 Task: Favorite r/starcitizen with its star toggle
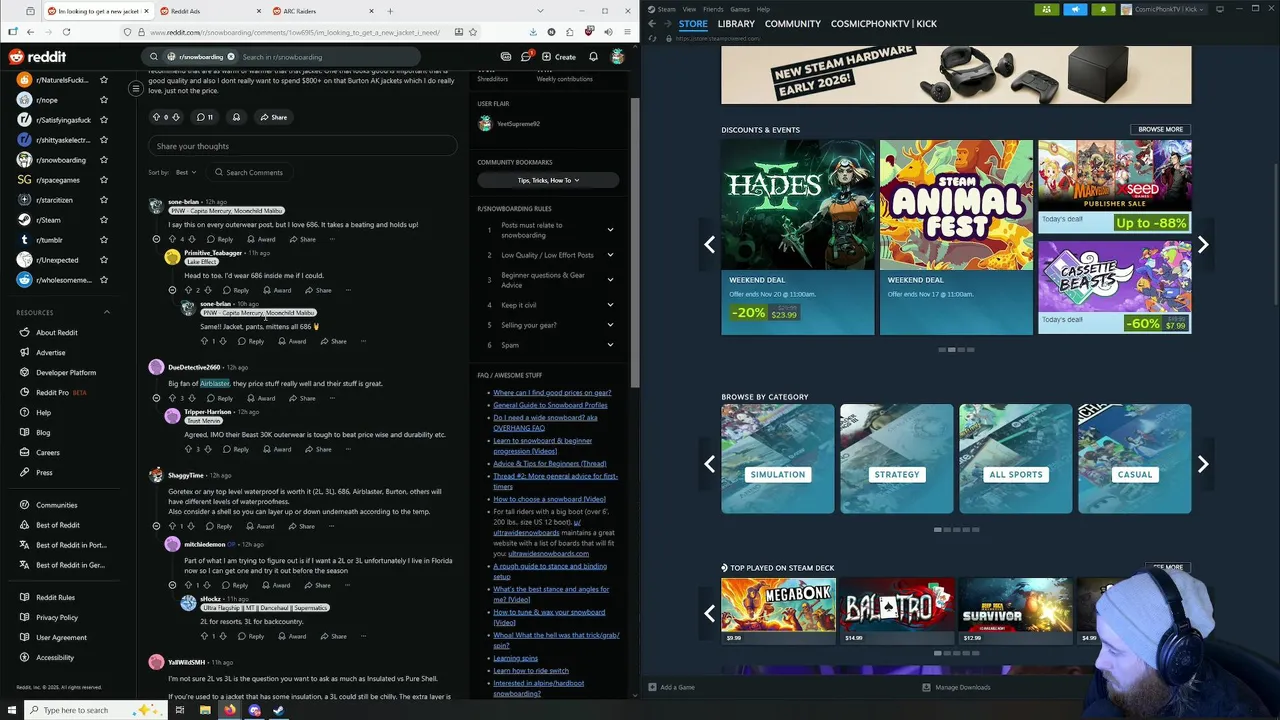click(x=103, y=200)
